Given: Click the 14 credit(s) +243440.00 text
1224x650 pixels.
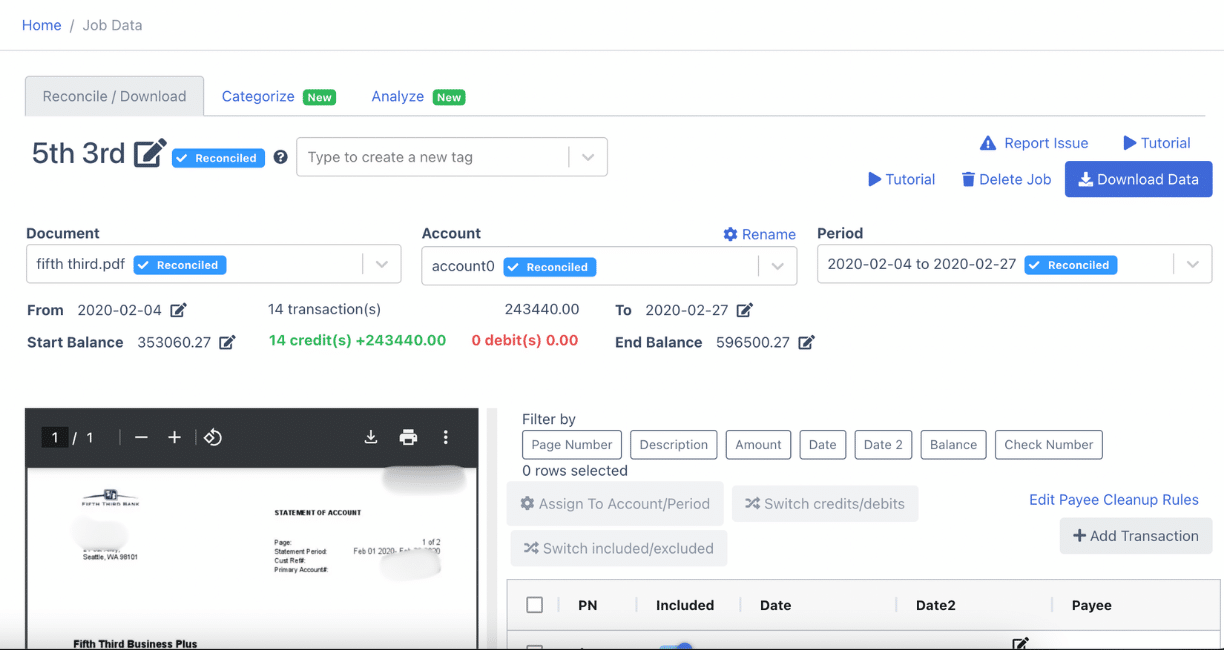Looking at the screenshot, I should pos(357,340).
